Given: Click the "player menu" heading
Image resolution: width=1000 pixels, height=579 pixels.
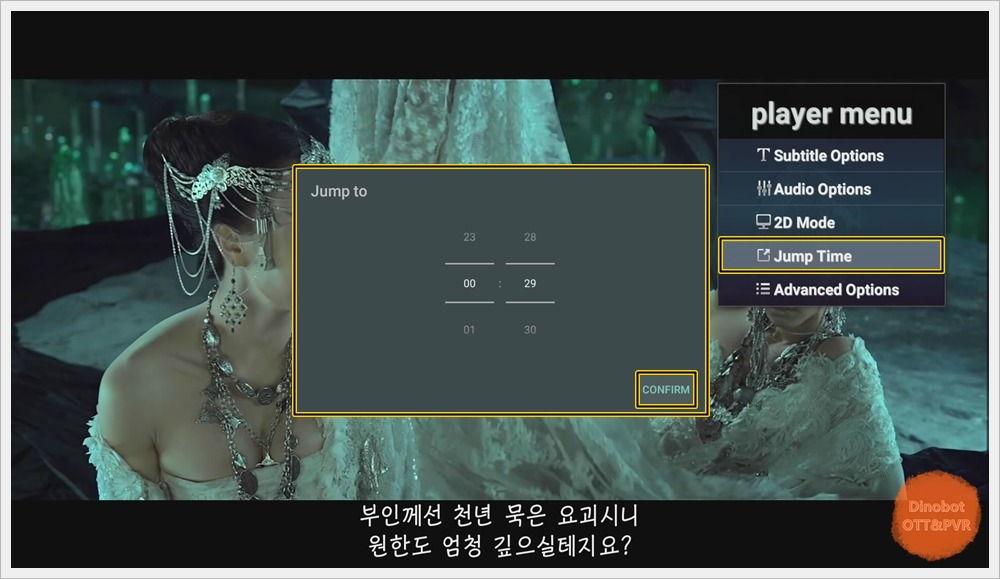Looking at the screenshot, I should pos(832,115).
